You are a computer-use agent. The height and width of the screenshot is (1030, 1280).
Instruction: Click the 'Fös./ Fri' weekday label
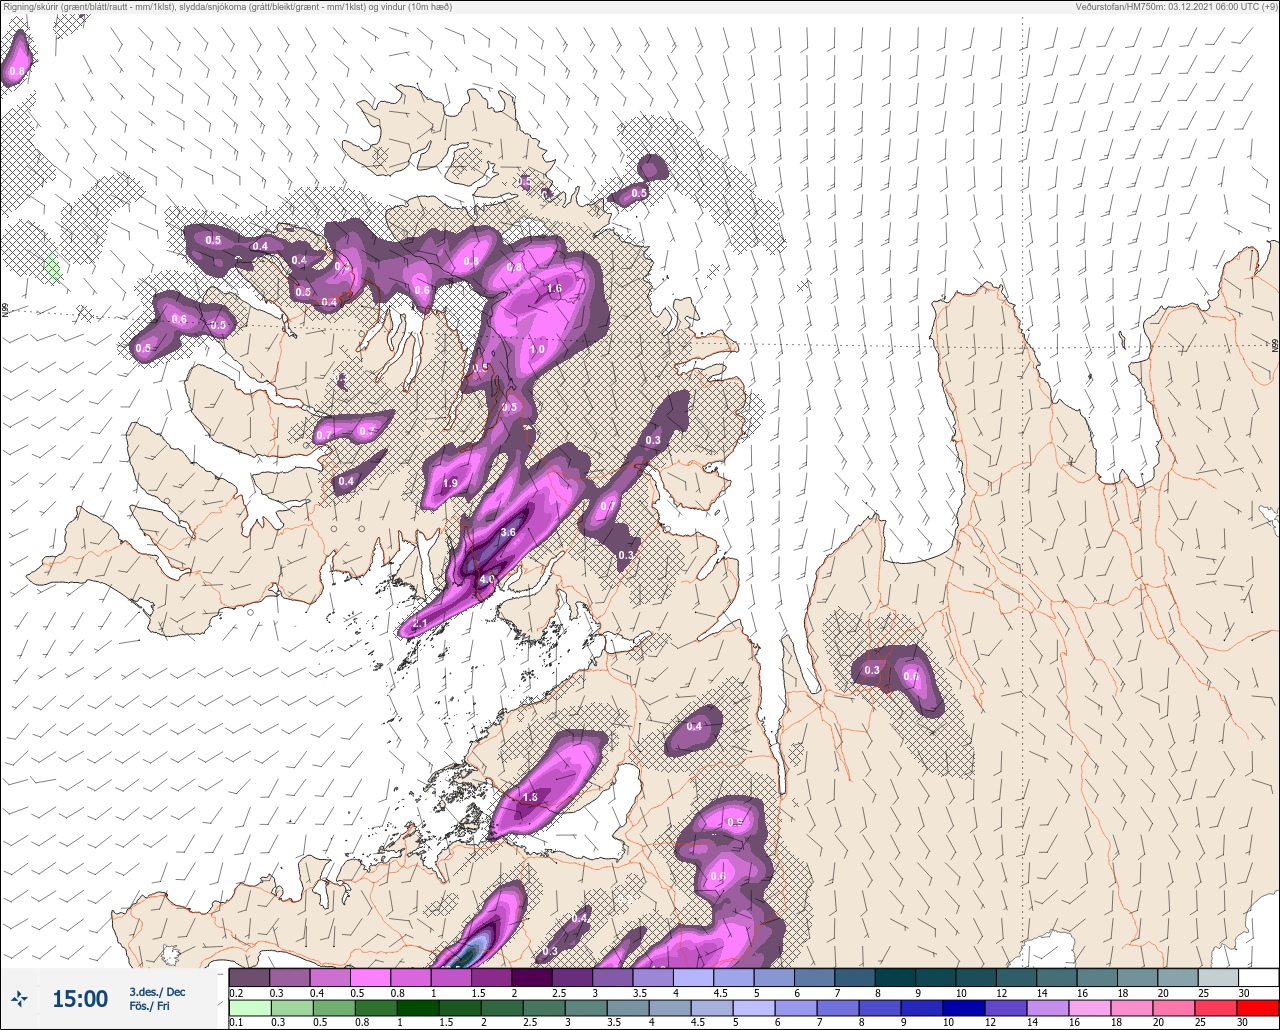click(149, 1006)
